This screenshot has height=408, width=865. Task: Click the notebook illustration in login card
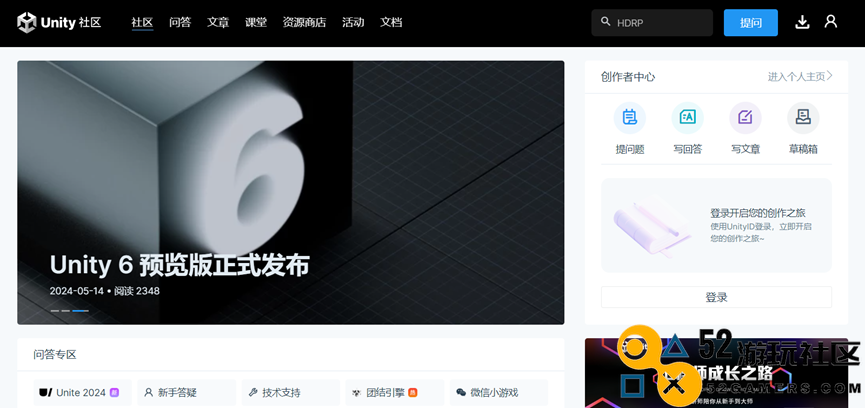pyautogui.click(x=652, y=227)
